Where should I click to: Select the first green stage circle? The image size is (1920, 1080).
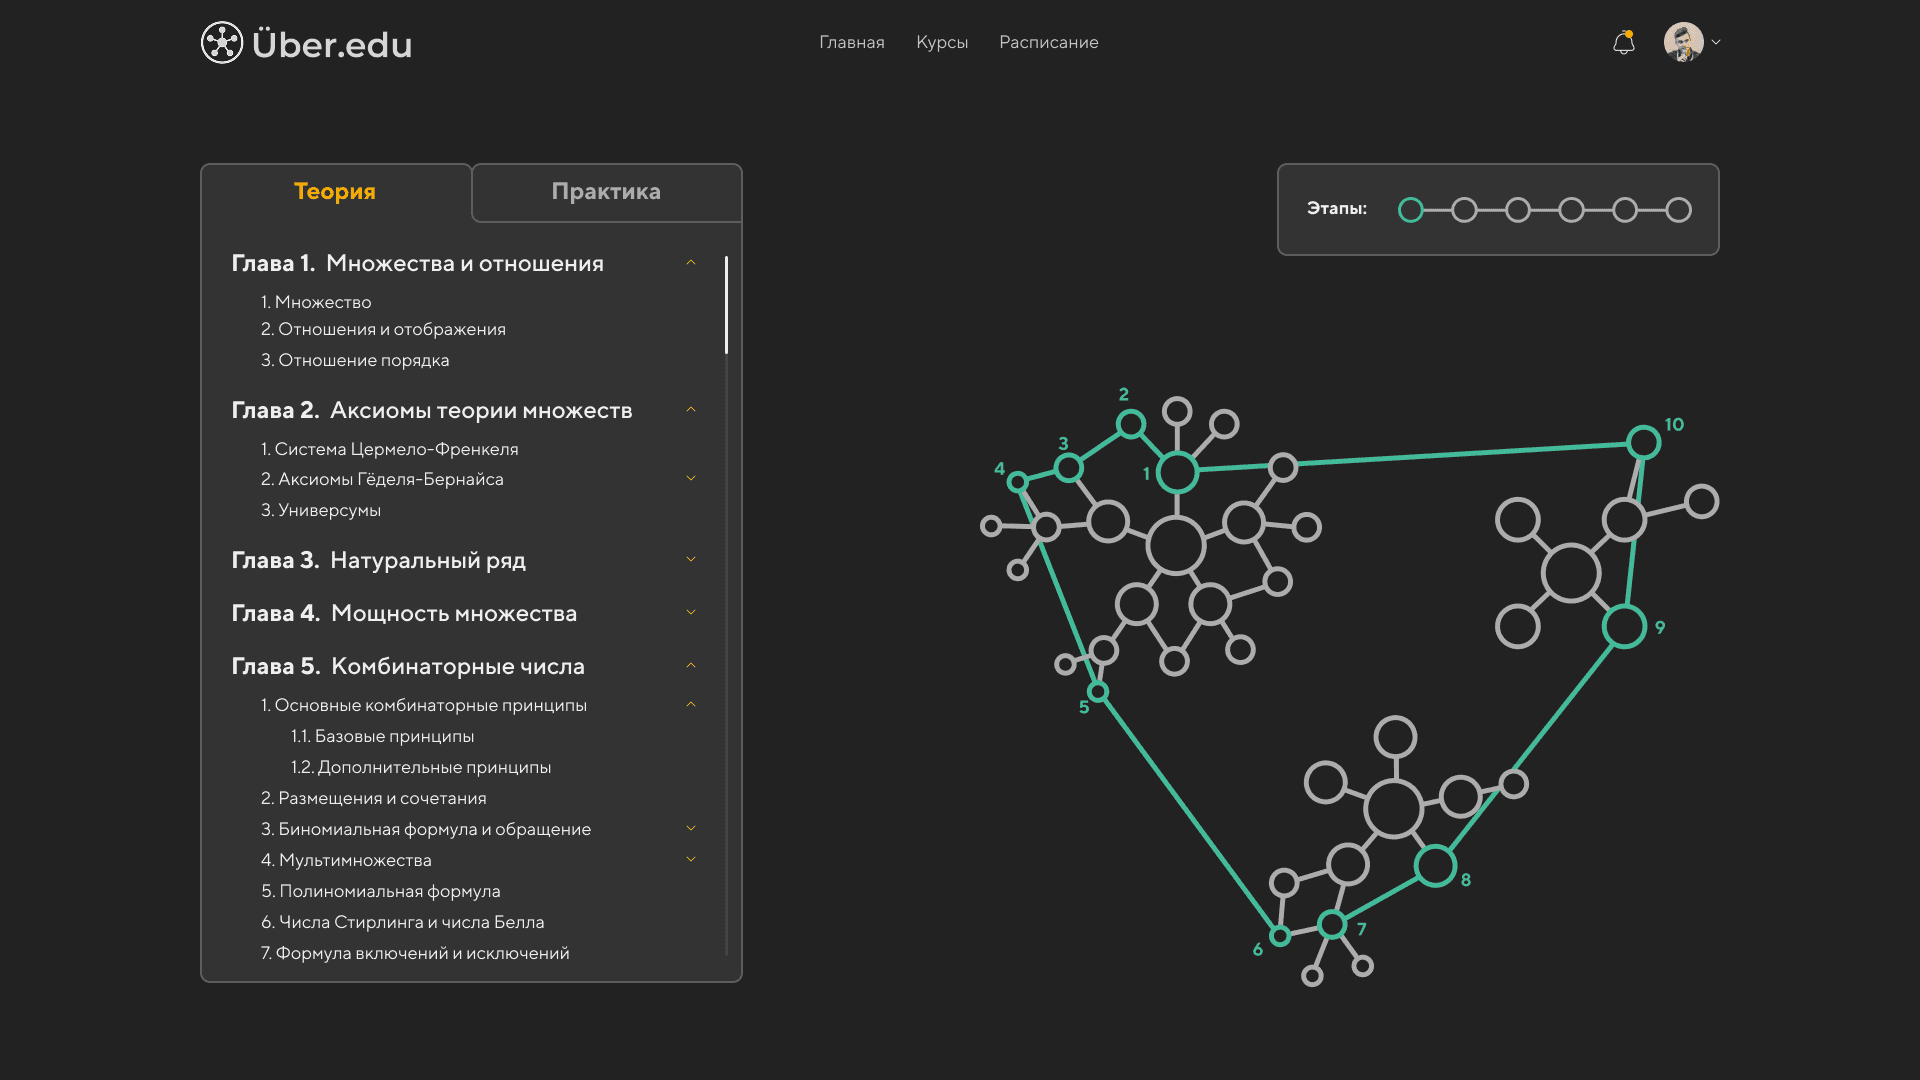pos(1411,210)
